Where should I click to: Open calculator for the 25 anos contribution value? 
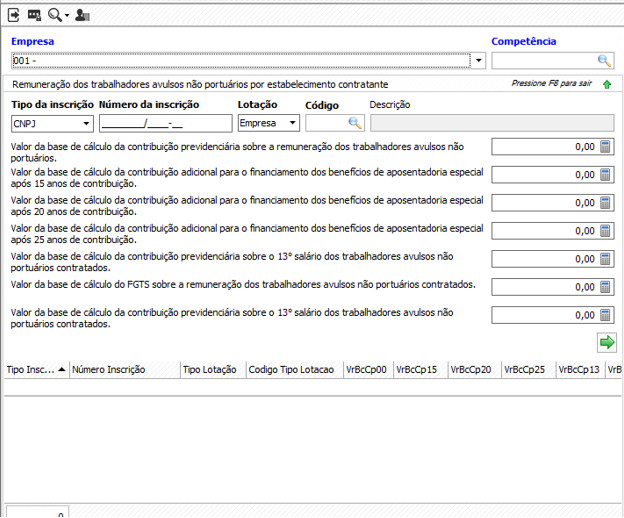click(x=605, y=231)
